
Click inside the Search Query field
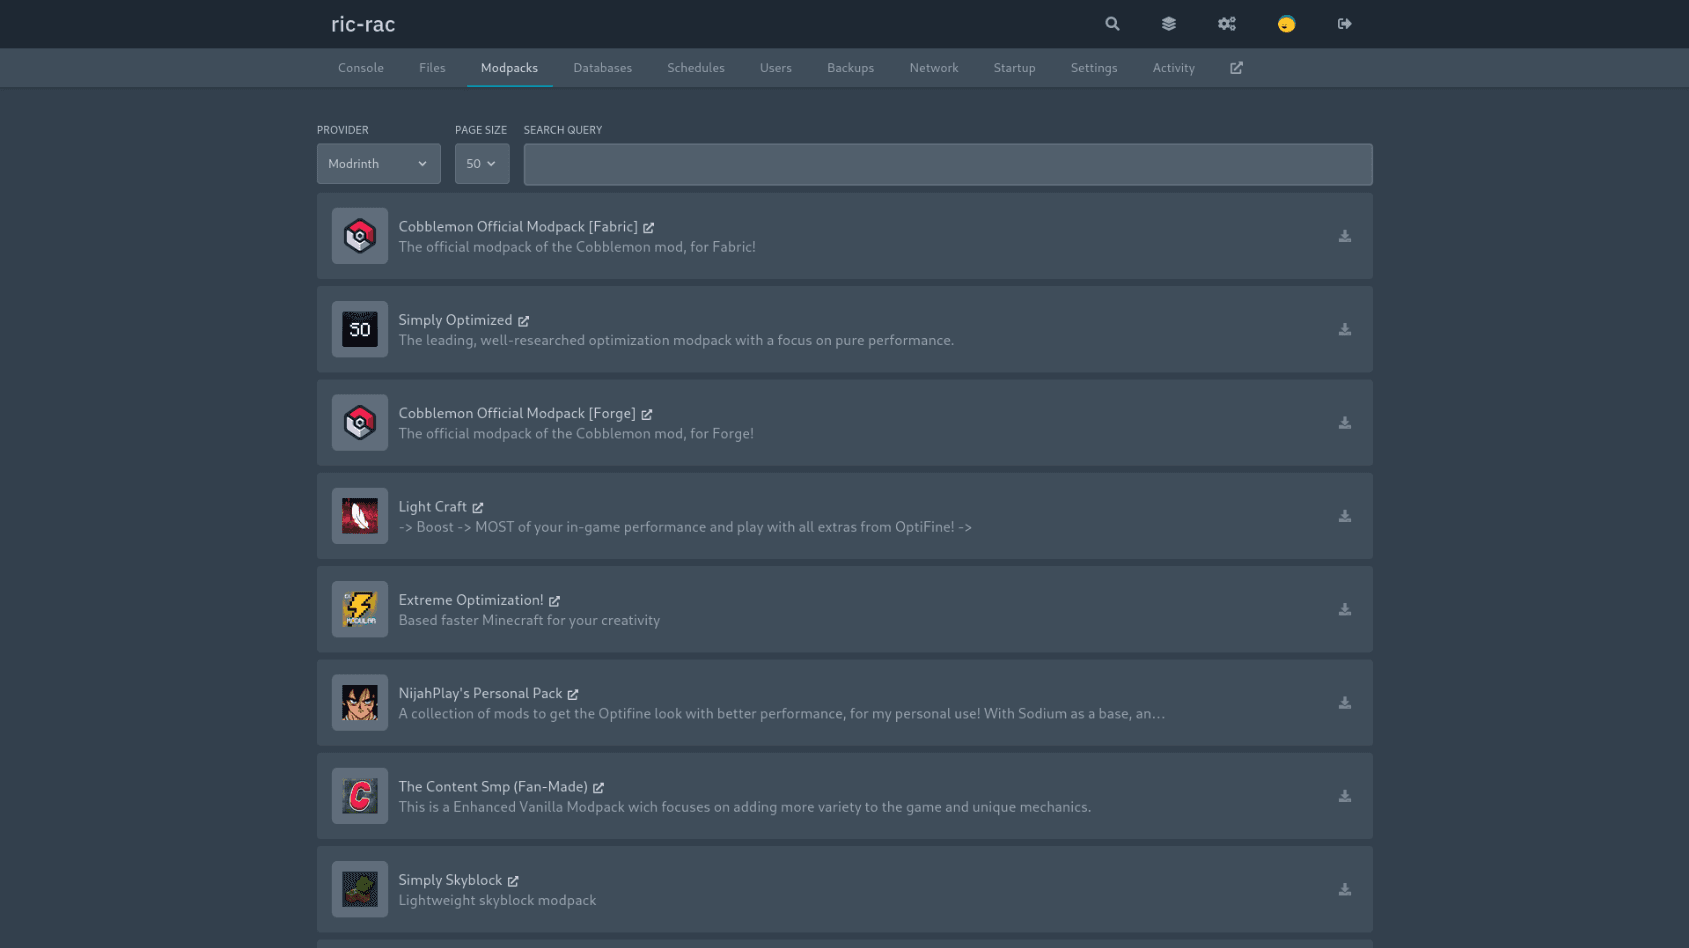(947, 164)
